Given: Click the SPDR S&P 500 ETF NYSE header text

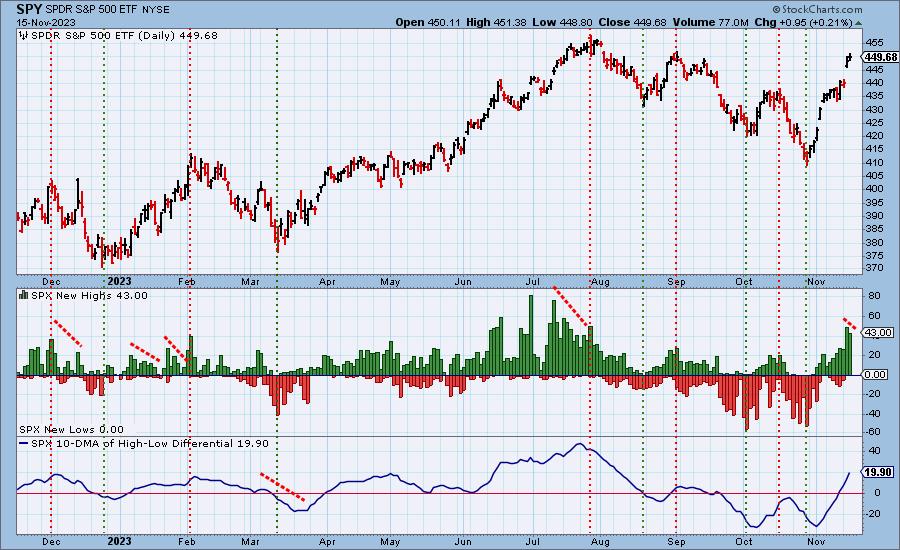Looking at the screenshot, I should pyautogui.click(x=107, y=10).
